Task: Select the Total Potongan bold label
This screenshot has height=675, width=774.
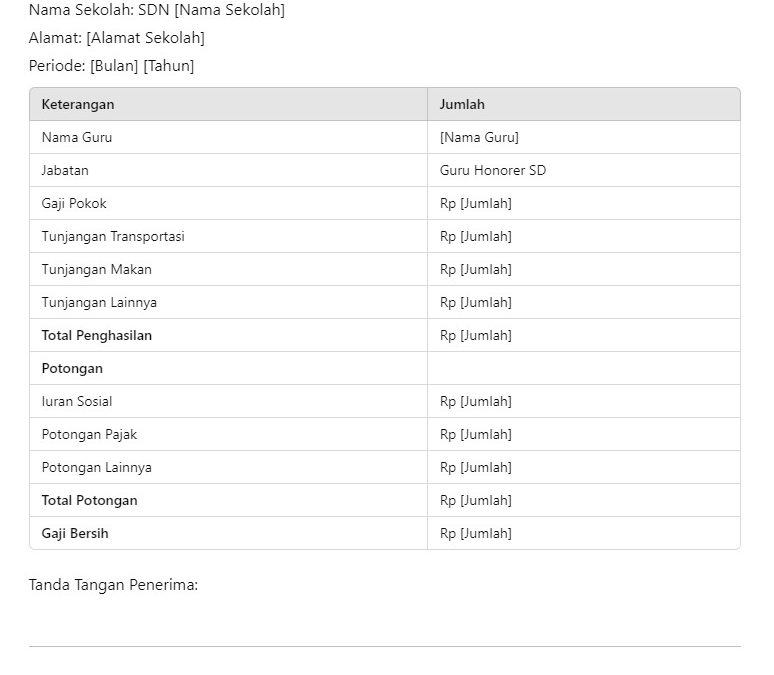Action: pyautogui.click(x=89, y=500)
